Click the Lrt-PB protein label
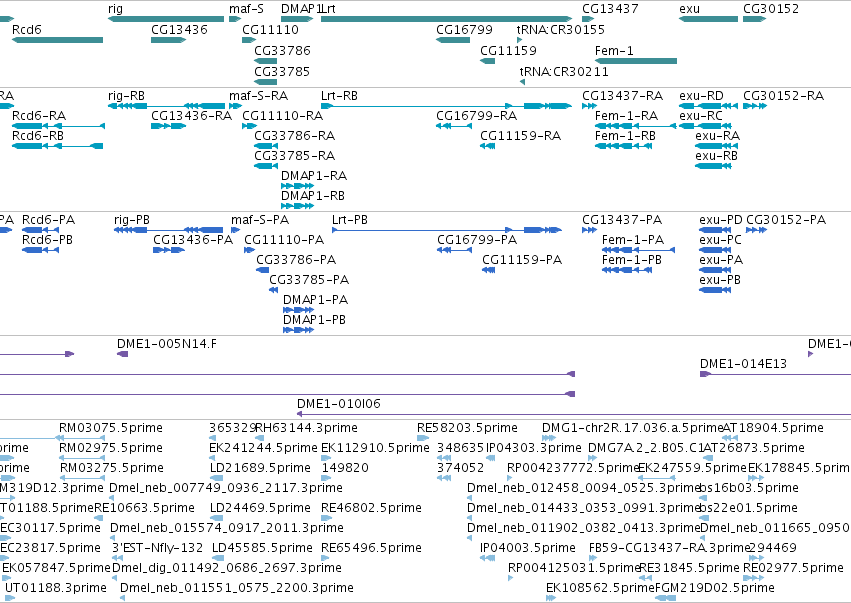 (350, 220)
